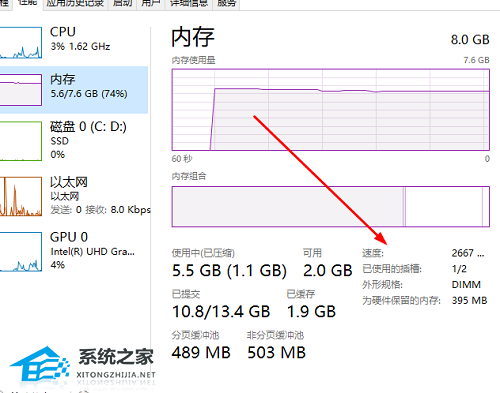
Task: Click the 速度 2667 value
Action: pyautogui.click(x=468, y=253)
